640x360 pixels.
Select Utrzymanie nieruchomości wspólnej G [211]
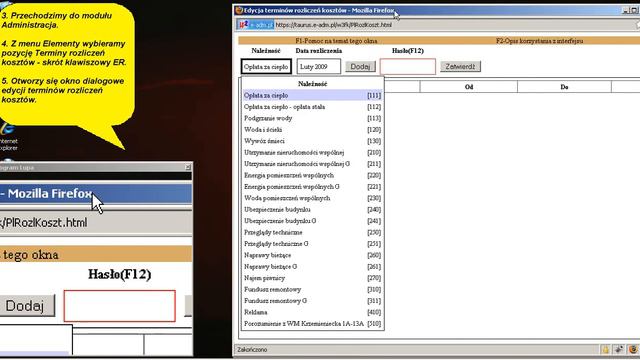click(x=313, y=164)
